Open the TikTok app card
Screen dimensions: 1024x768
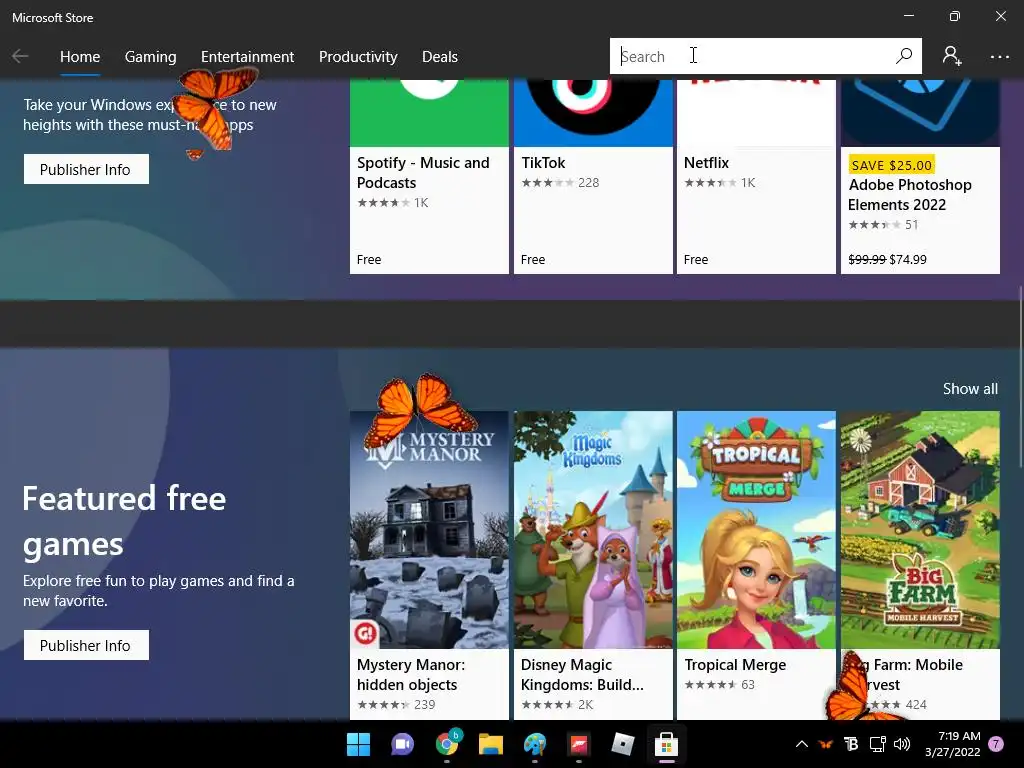point(593,176)
